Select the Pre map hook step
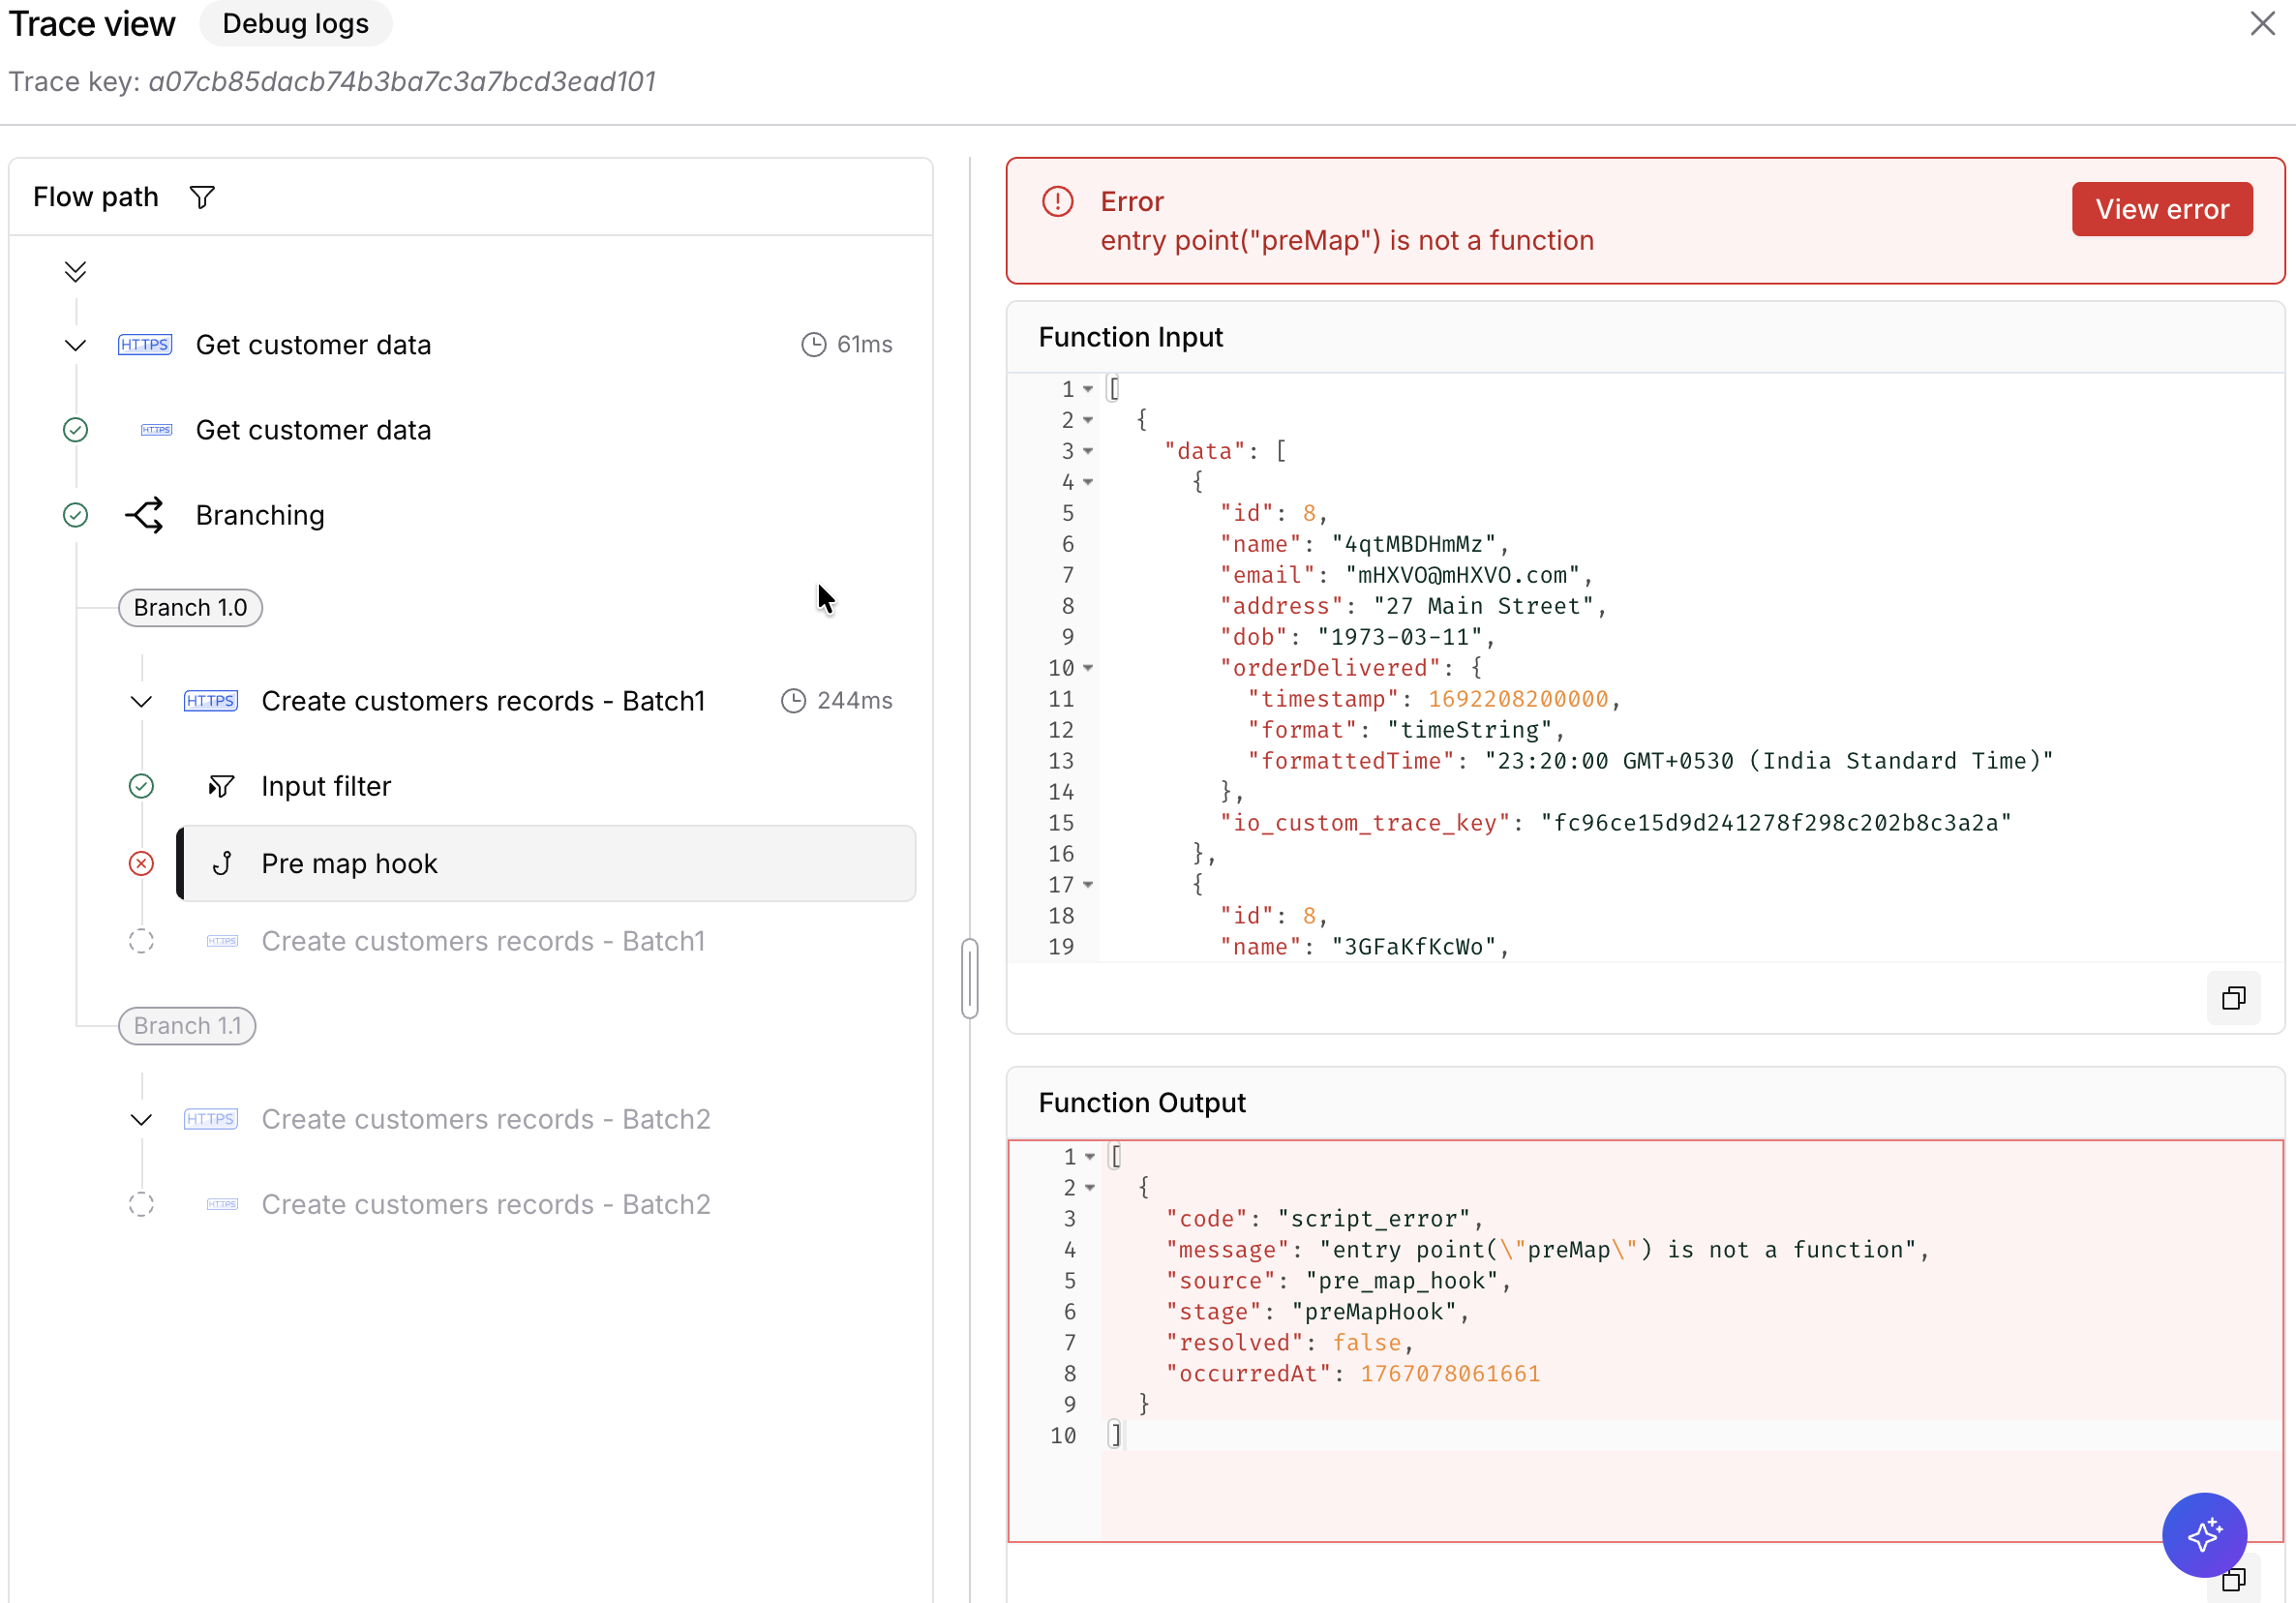2296x1603 pixels. [546, 863]
